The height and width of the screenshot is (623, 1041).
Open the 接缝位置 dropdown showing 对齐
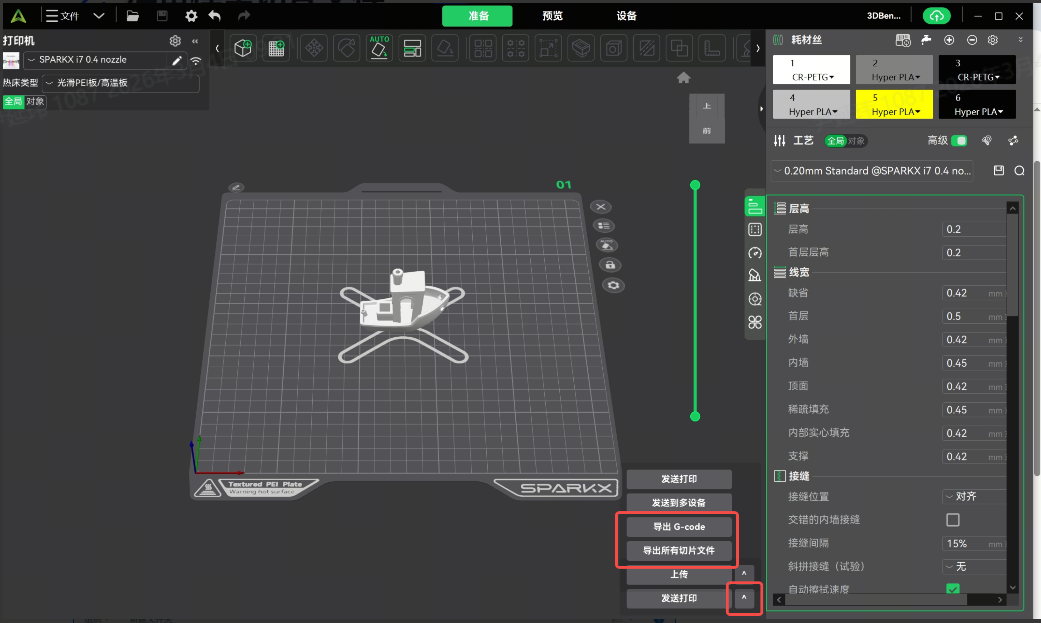(973, 496)
